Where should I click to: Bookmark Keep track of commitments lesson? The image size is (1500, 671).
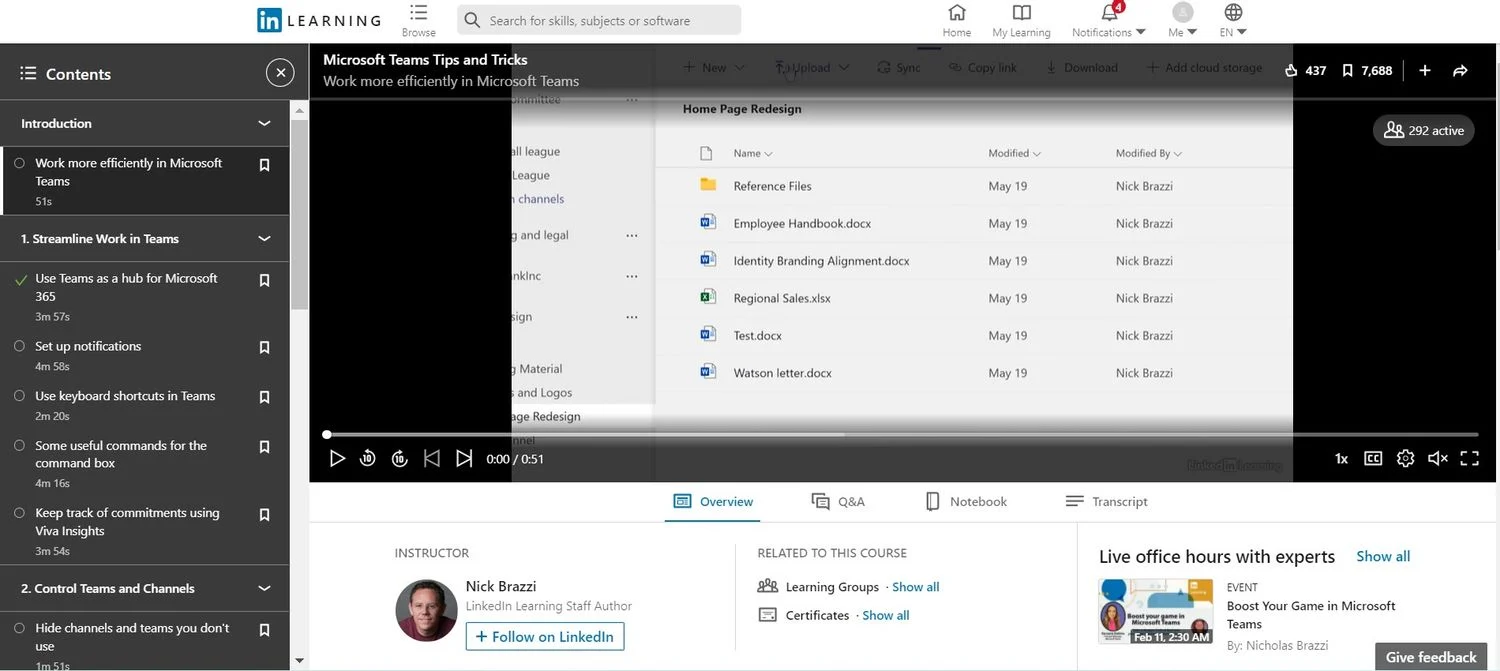(x=264, y=515)
